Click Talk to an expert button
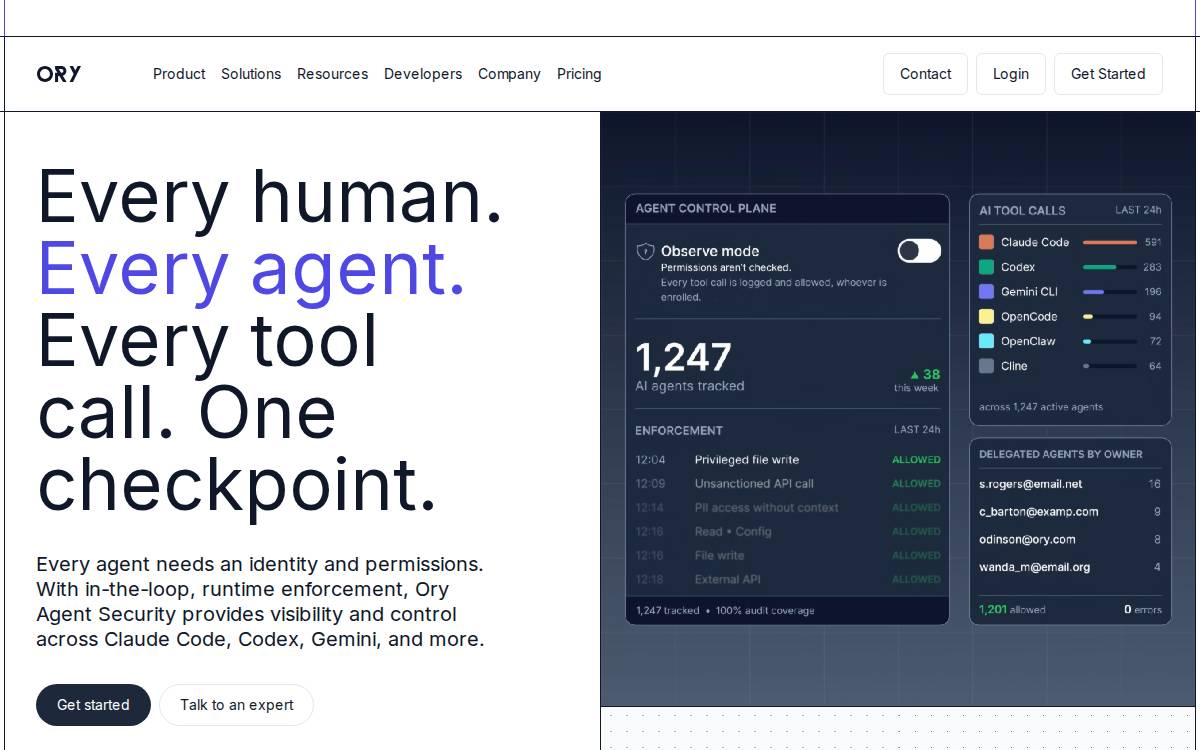This screenshot has width=1200, height=750. tap(237, 705)
